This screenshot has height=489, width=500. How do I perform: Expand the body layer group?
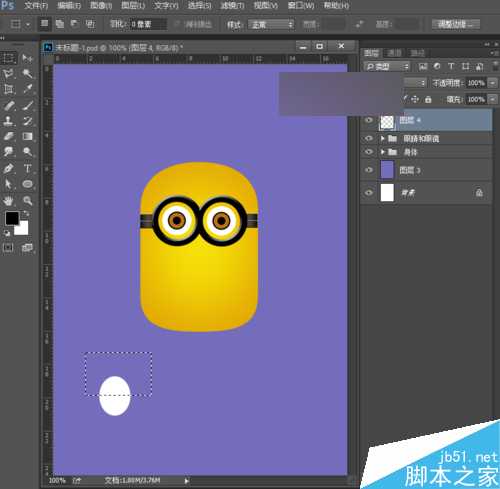point(383,152)
